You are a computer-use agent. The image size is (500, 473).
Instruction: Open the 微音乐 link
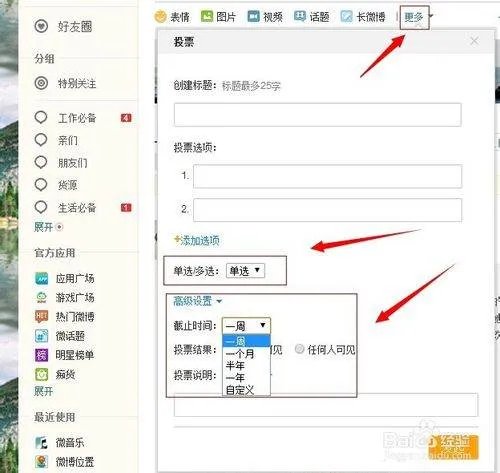point(70,443)
